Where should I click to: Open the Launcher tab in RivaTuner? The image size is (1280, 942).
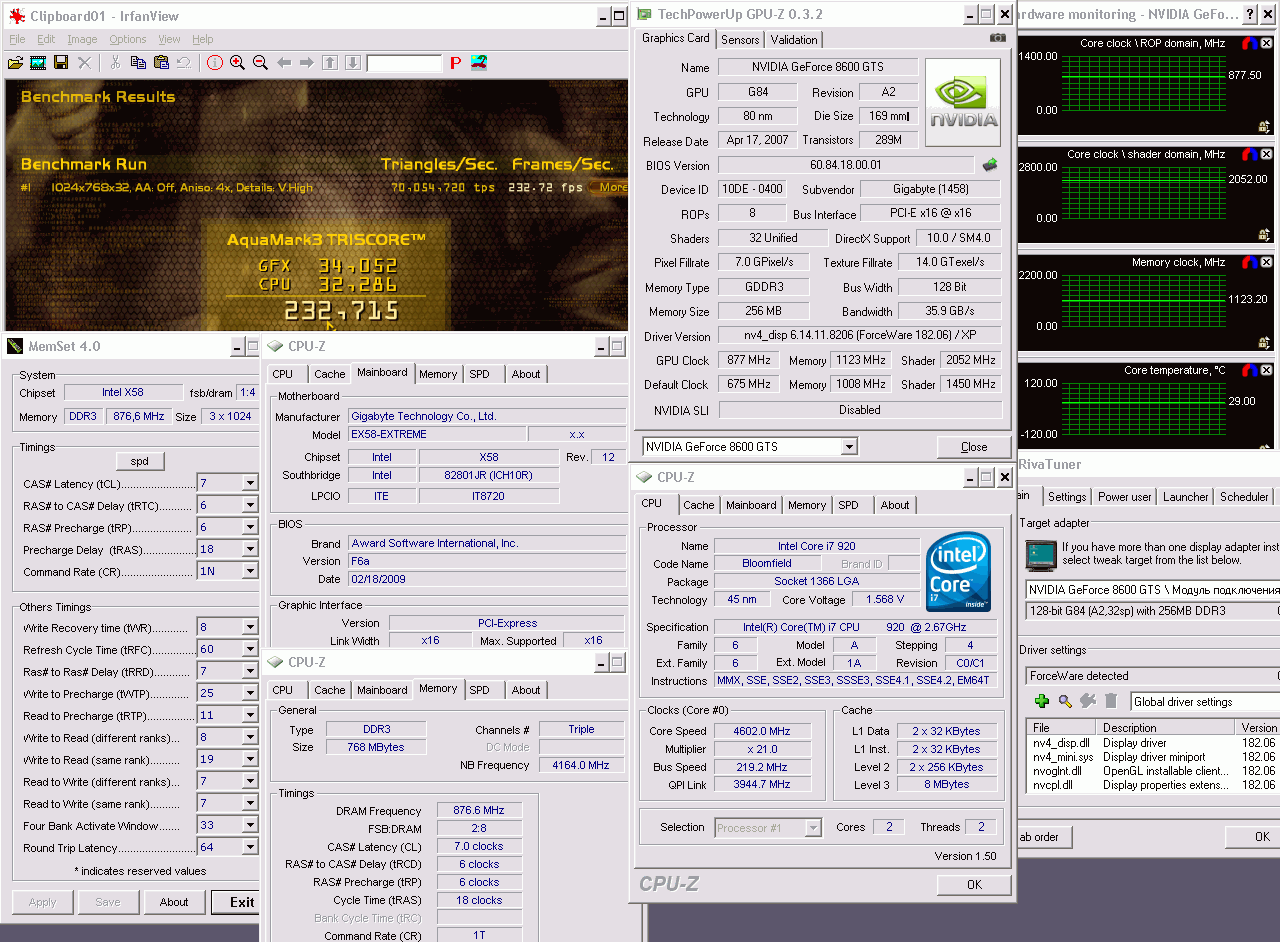[1186, 497]
